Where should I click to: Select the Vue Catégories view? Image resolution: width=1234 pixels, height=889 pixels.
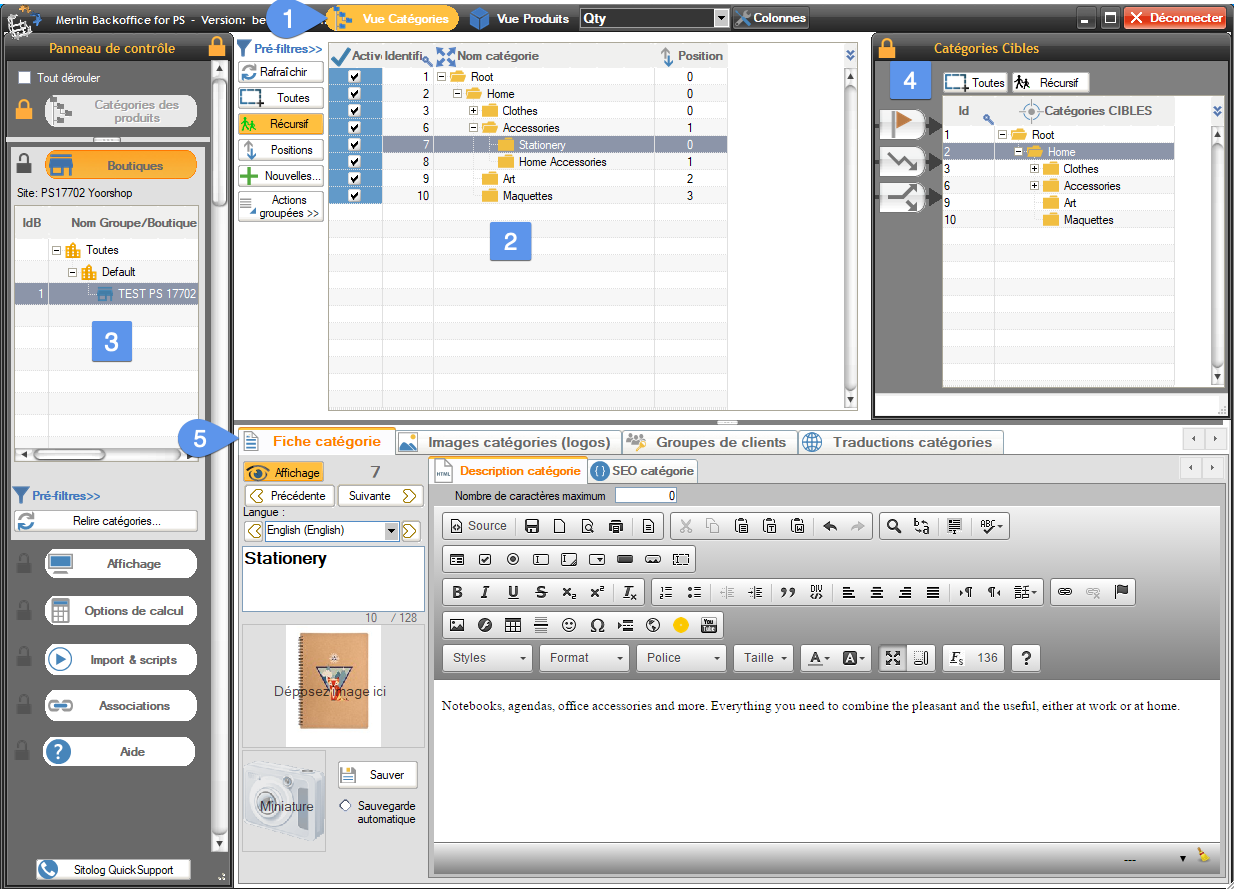tap(393, 18)
